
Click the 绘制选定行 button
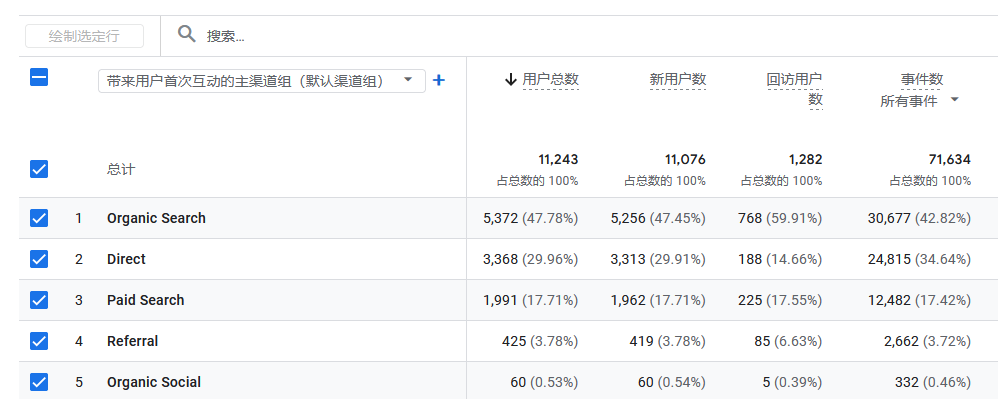click(x=84, y=36)
